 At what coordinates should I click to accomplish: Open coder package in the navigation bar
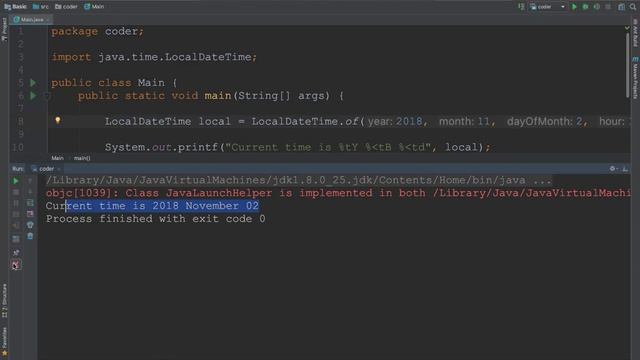(x=66, y=7)
